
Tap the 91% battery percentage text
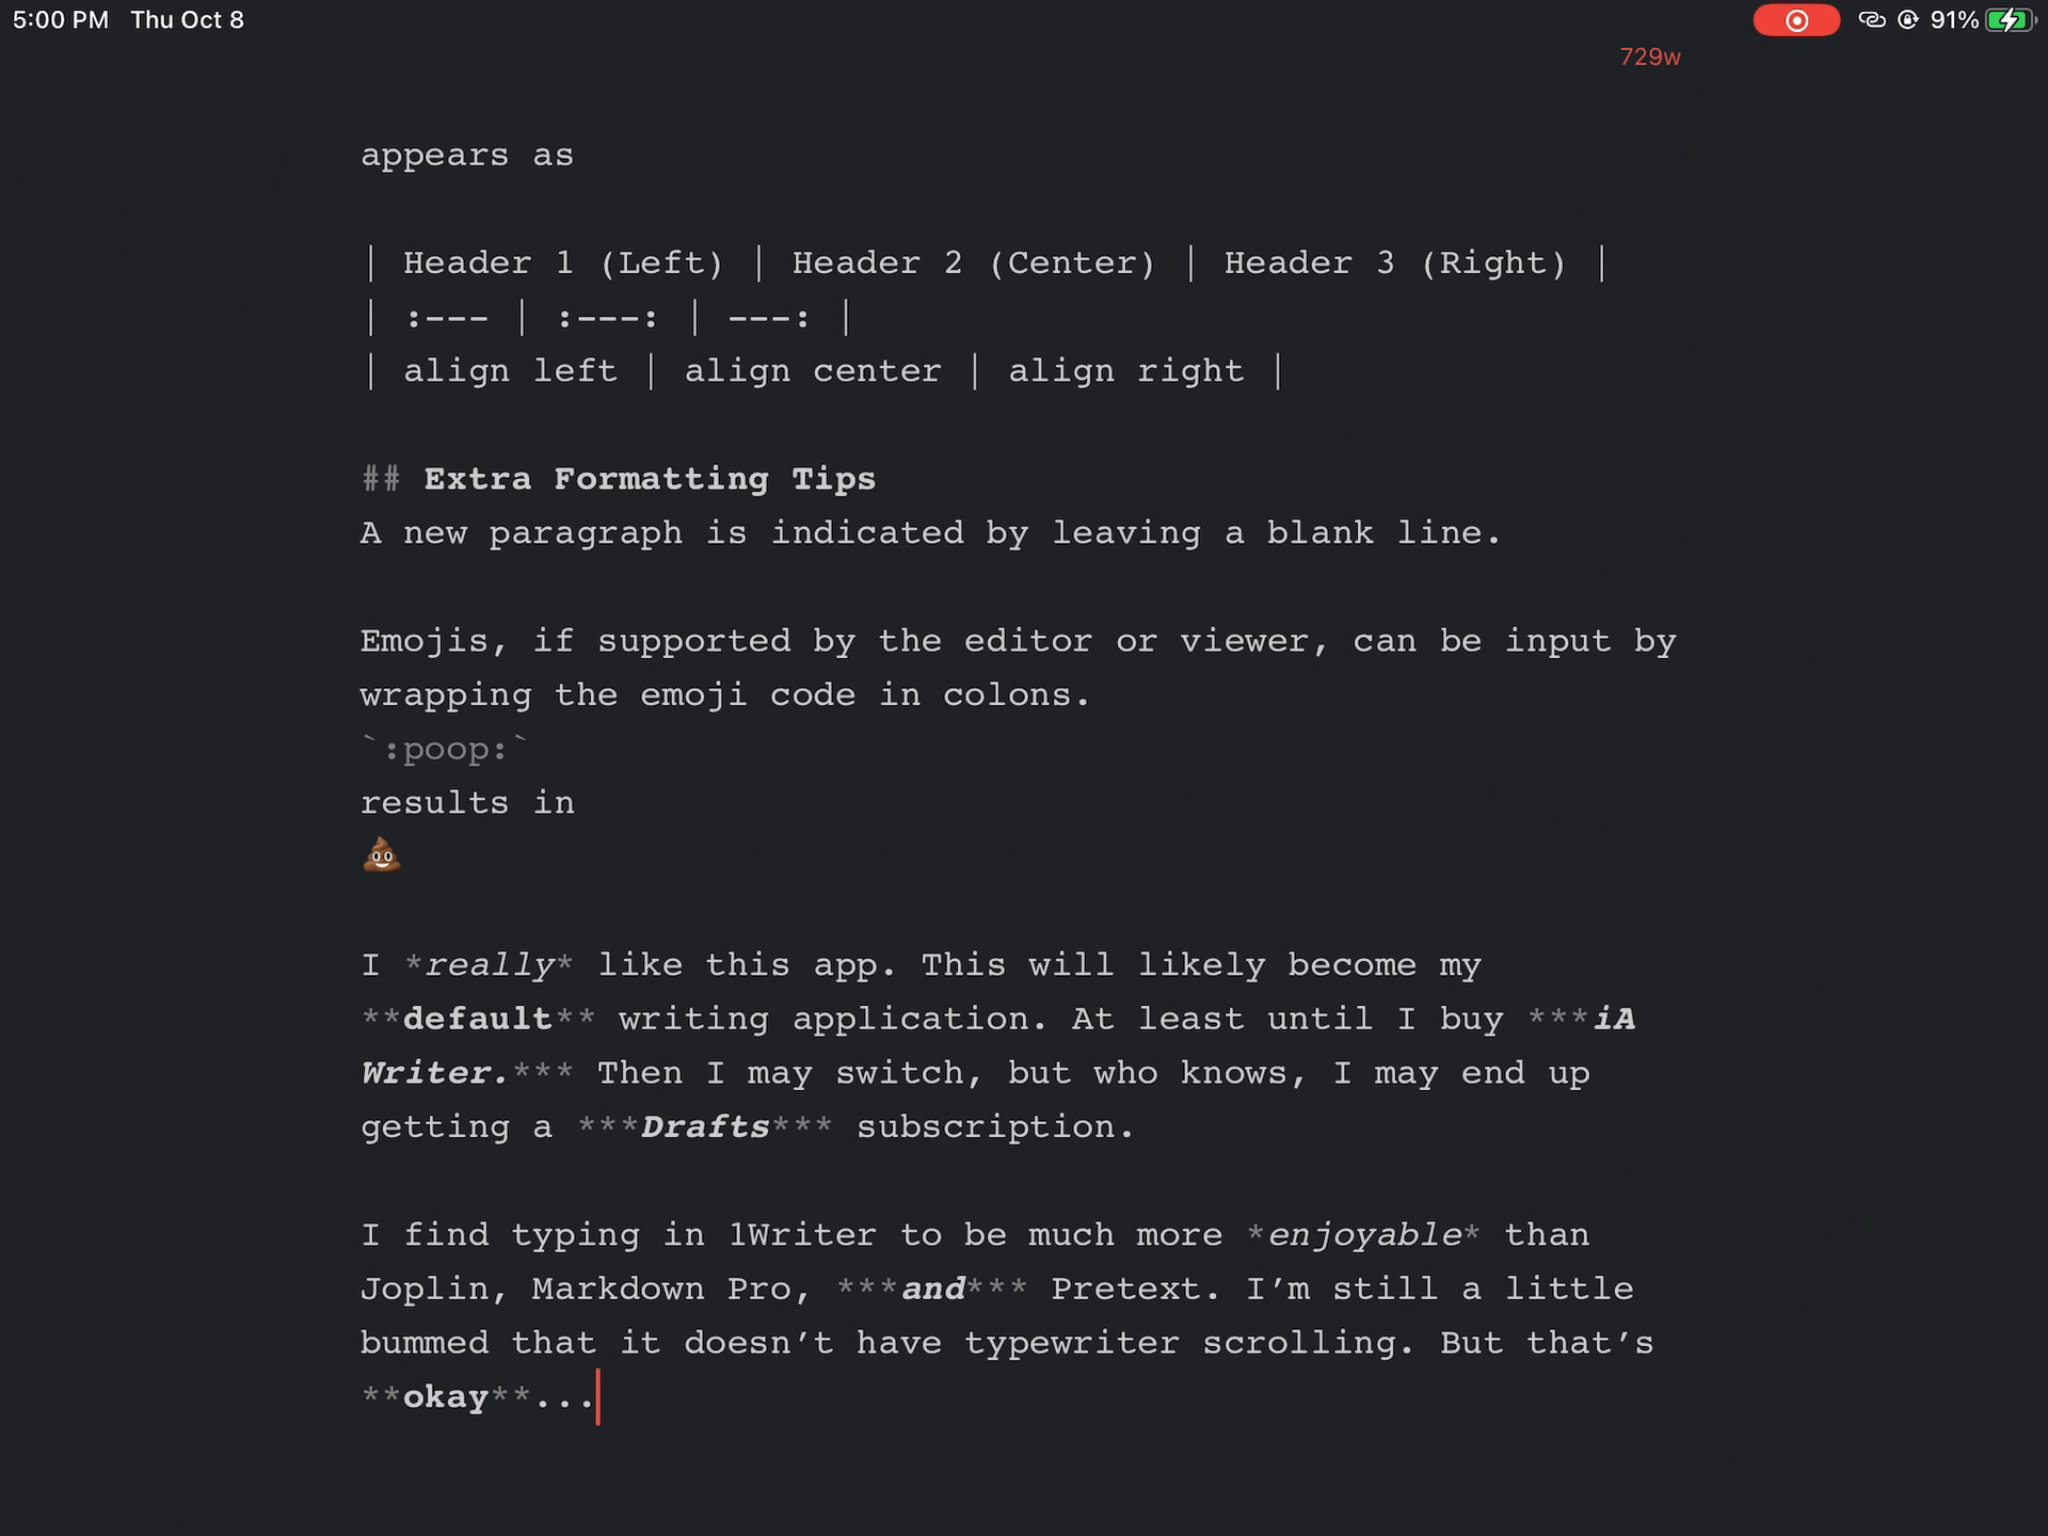[1954, 20]
